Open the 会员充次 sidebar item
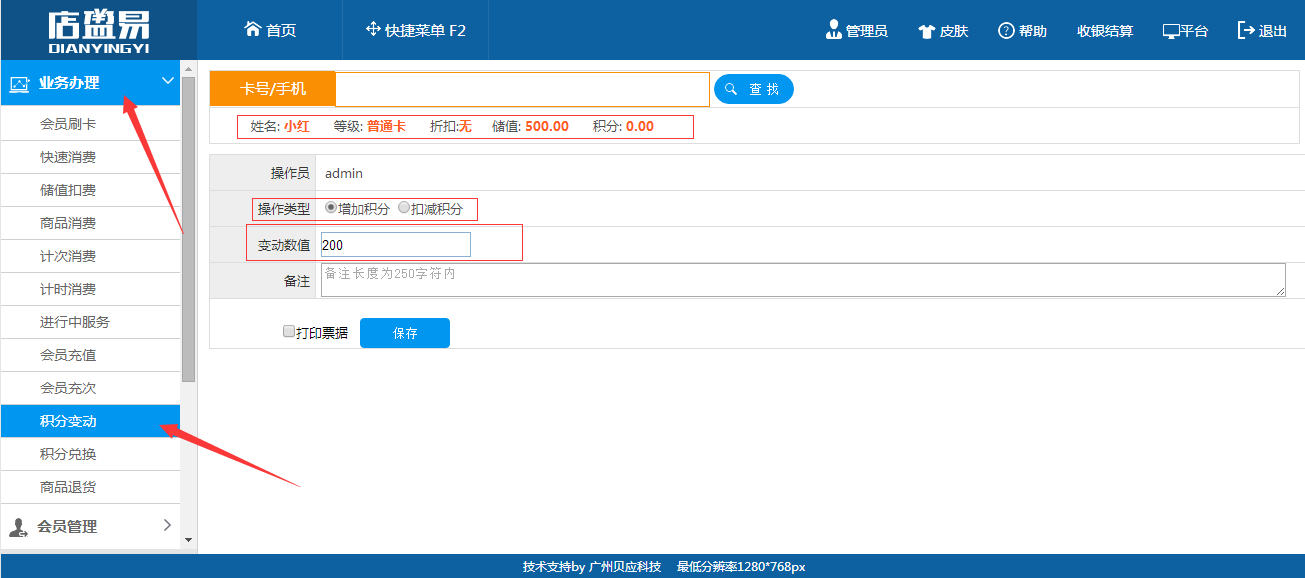Image resolution: width=1305 pixels, height=578 pixels. [x=90, y=388]
